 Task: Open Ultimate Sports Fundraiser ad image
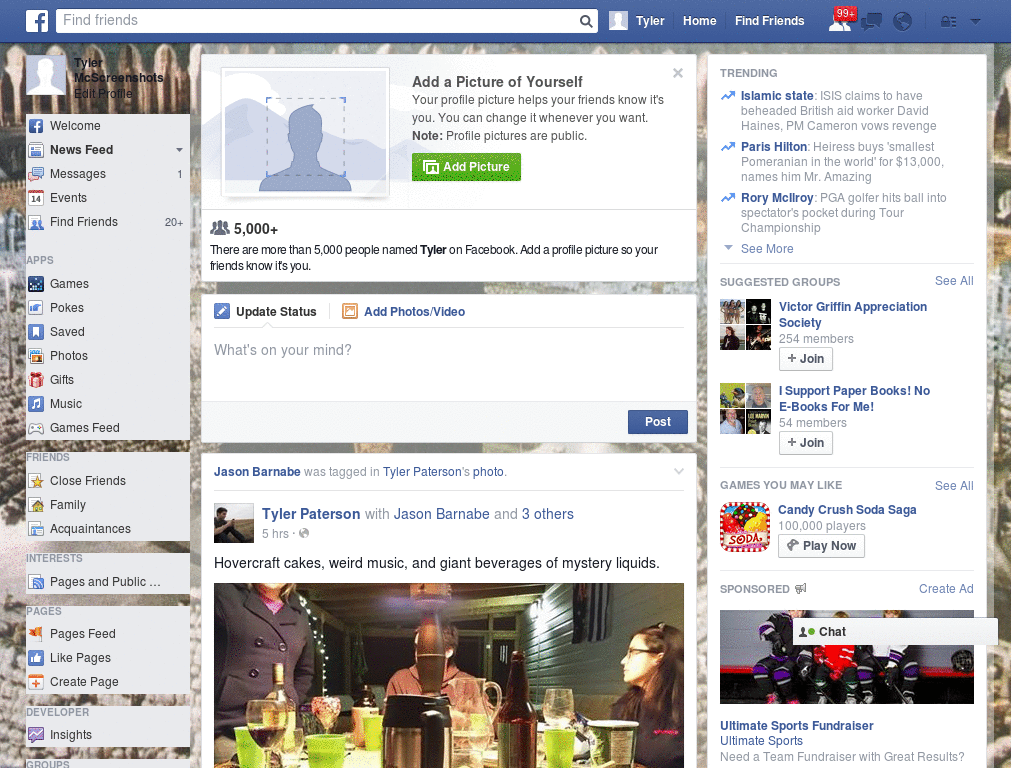click(x=846, y=657)
